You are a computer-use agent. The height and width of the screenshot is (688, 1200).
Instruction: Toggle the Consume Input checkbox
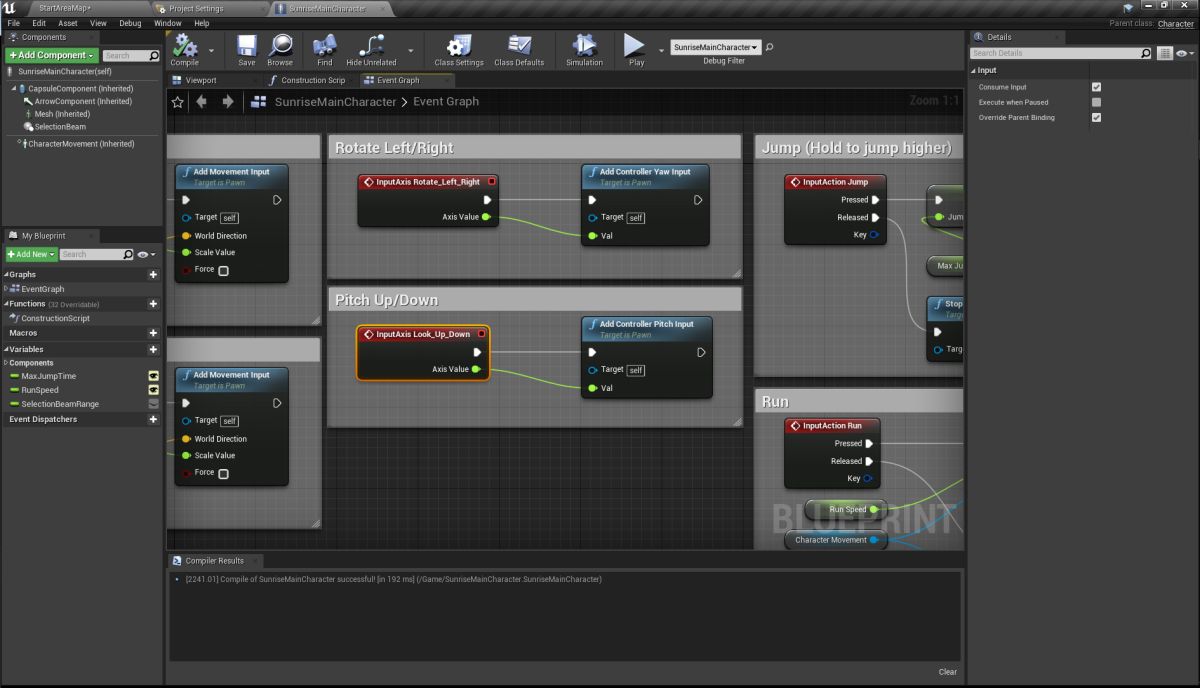[x=1097, y=87]
